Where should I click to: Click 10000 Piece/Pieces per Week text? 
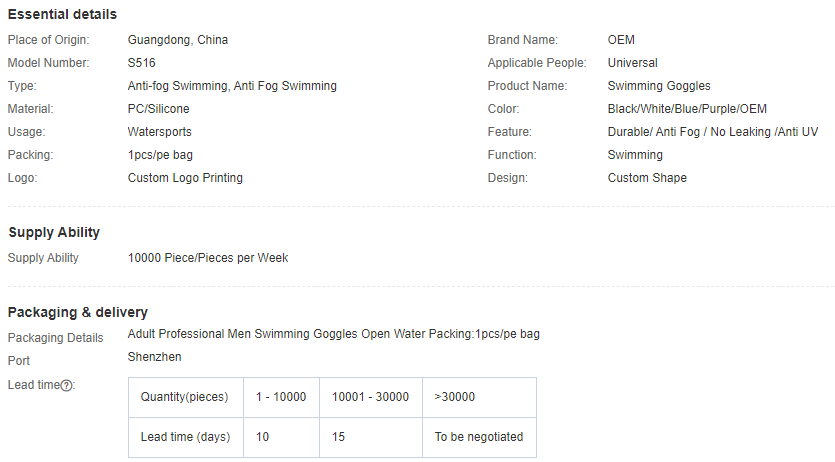pyautogui.click(x=208, y=258)
